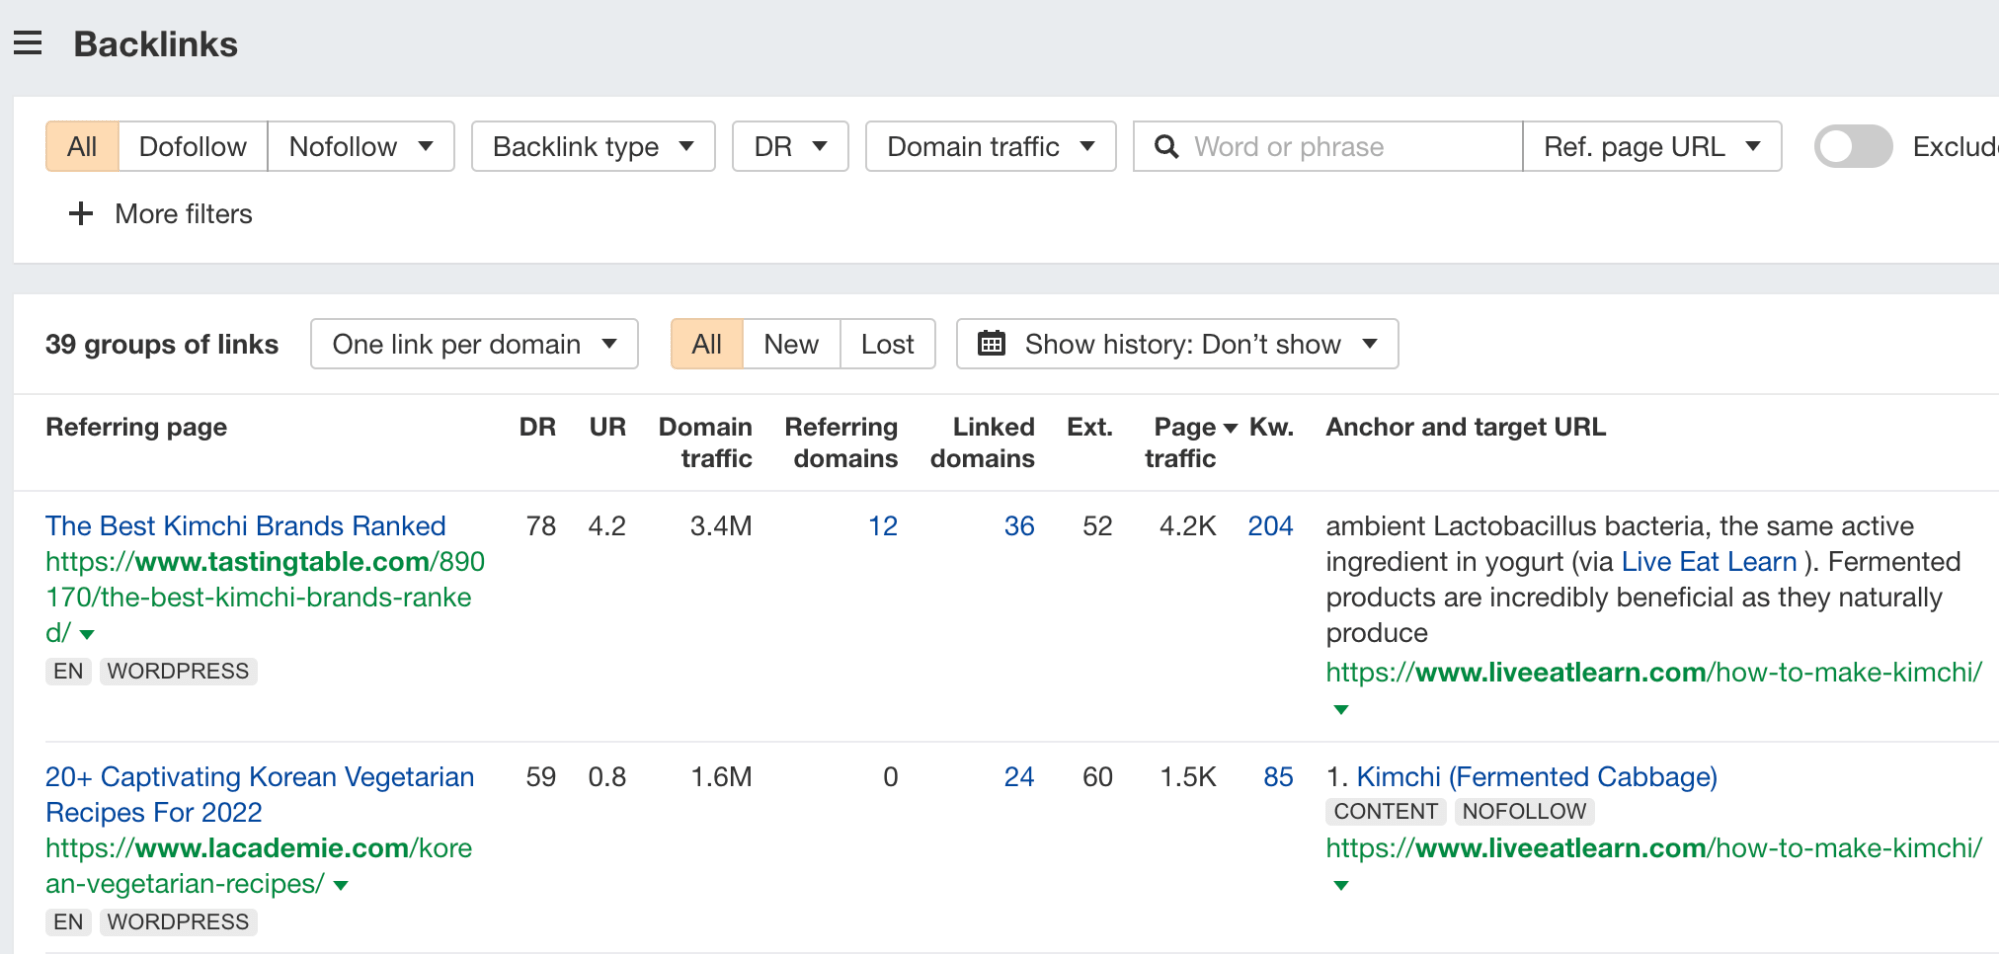Image resolution: width=1999 pixels, height=955 pixels.
Task: Open the DR filter dropdown
Action: [x=789, y=146]
